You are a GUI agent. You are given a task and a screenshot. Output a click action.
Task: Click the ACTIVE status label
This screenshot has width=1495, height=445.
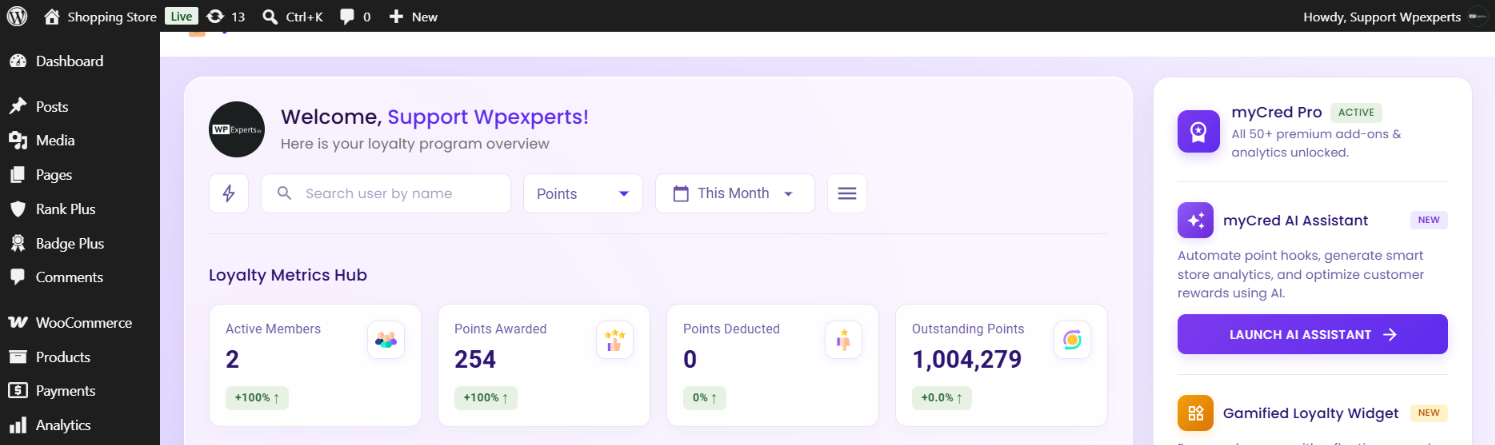point(1356,112)
